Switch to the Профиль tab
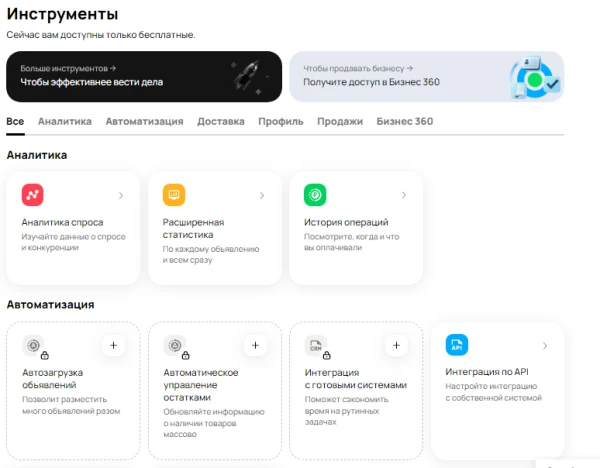 [x=280, y=122]
